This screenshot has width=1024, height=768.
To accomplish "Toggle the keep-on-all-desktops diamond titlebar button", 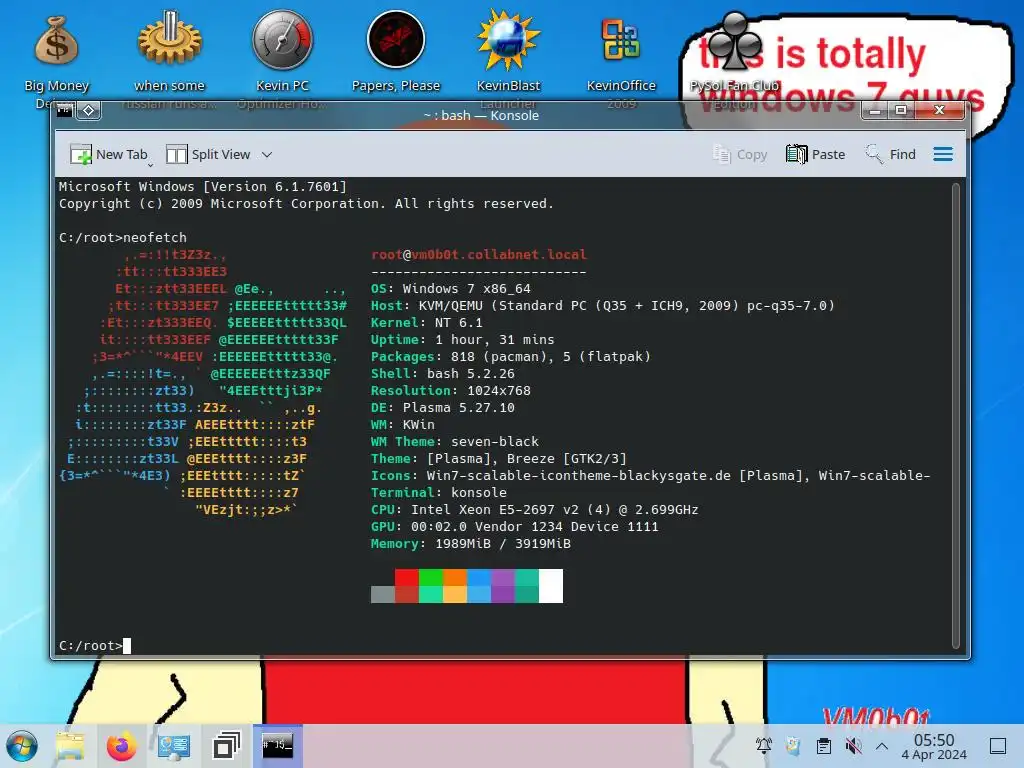I will (x=89, y=110).
